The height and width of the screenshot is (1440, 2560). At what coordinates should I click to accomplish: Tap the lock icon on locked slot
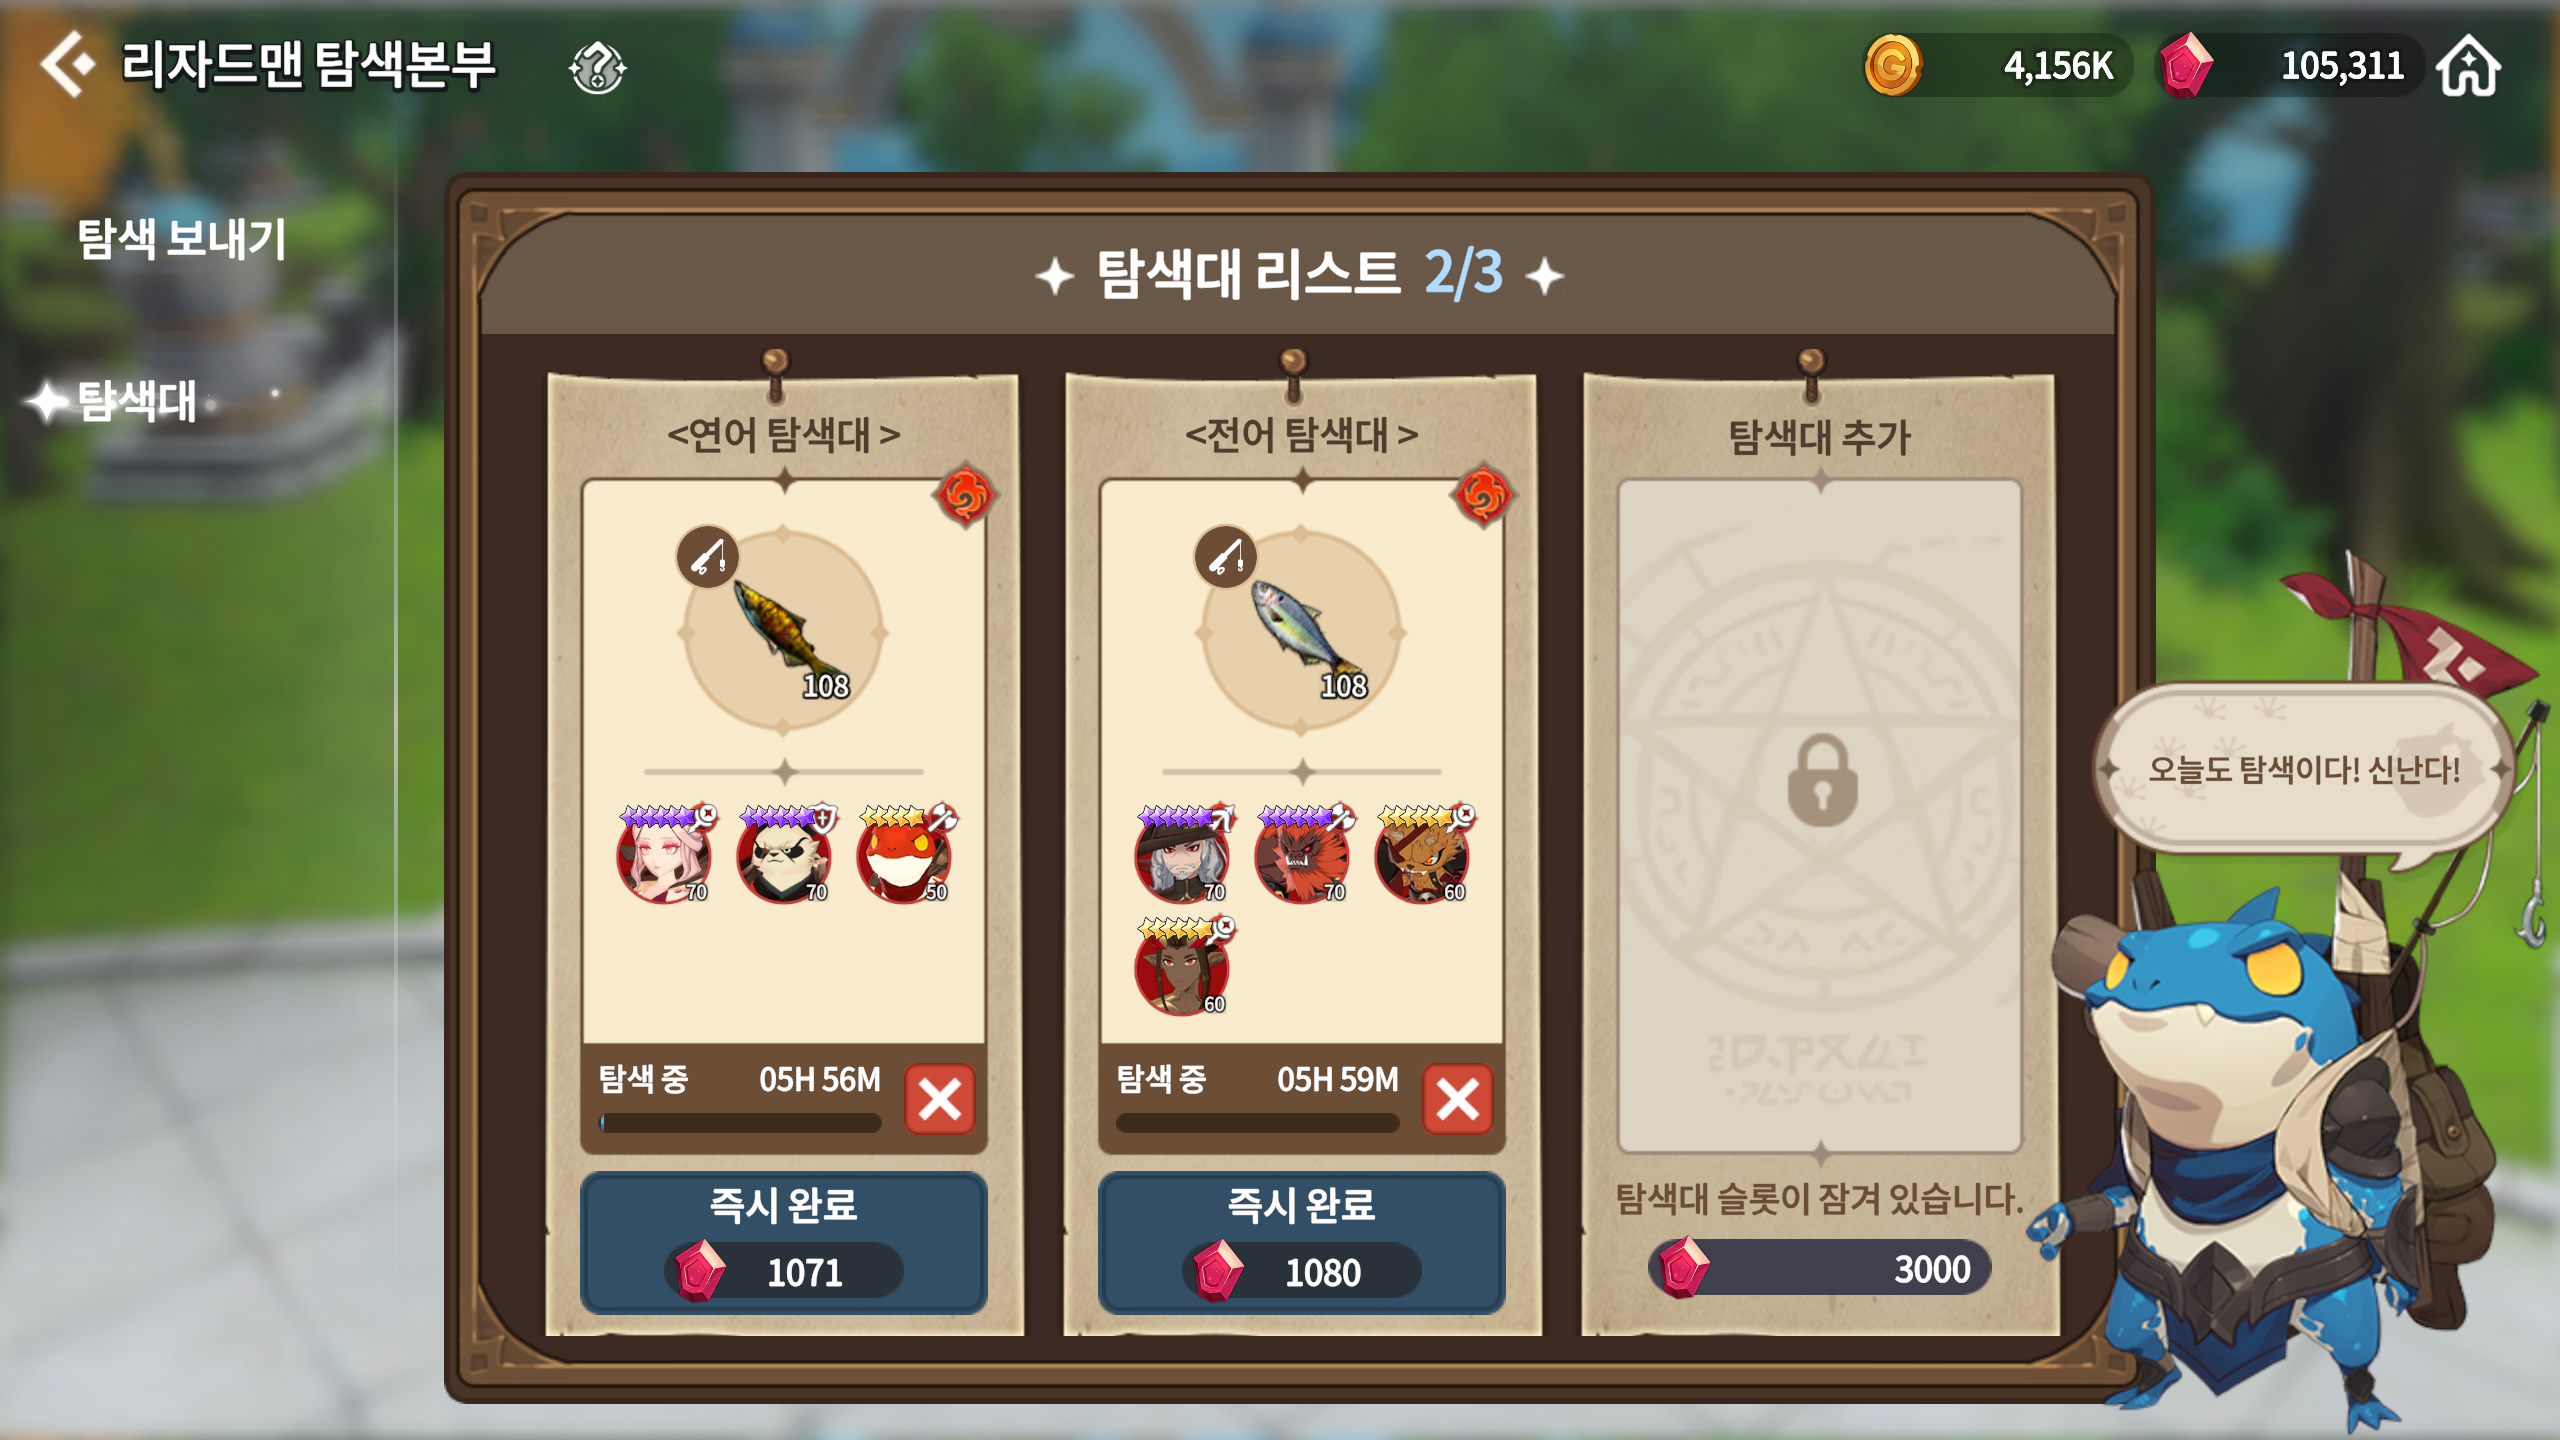pyautogui.click(x=1822, y=781)
